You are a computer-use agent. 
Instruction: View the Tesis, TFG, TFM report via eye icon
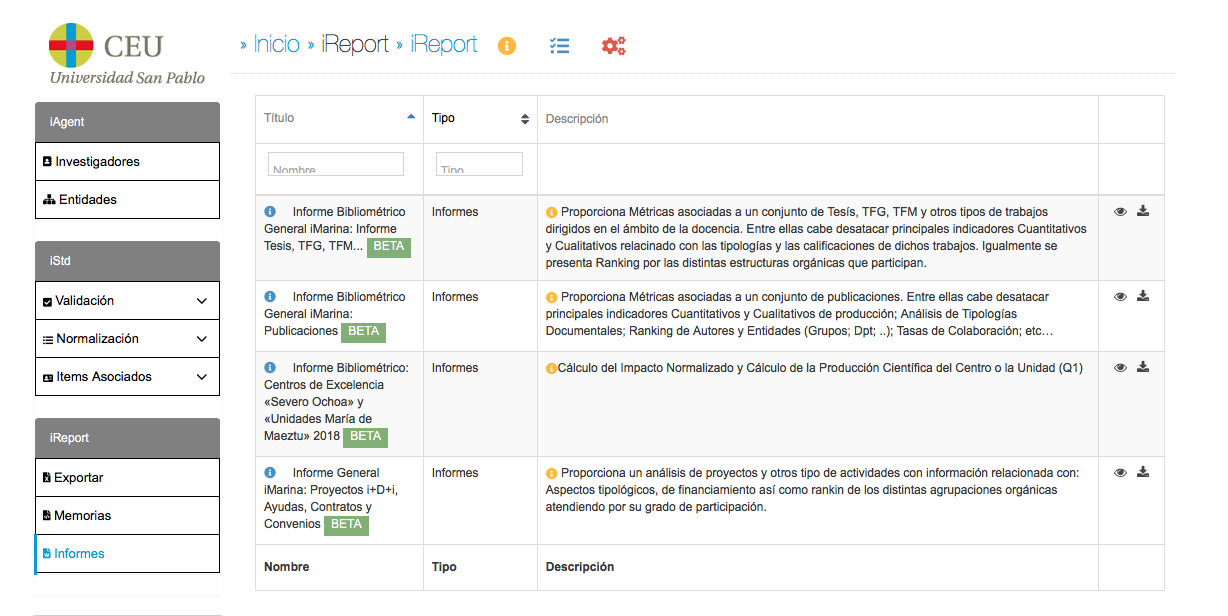[x=1120, y=212]
